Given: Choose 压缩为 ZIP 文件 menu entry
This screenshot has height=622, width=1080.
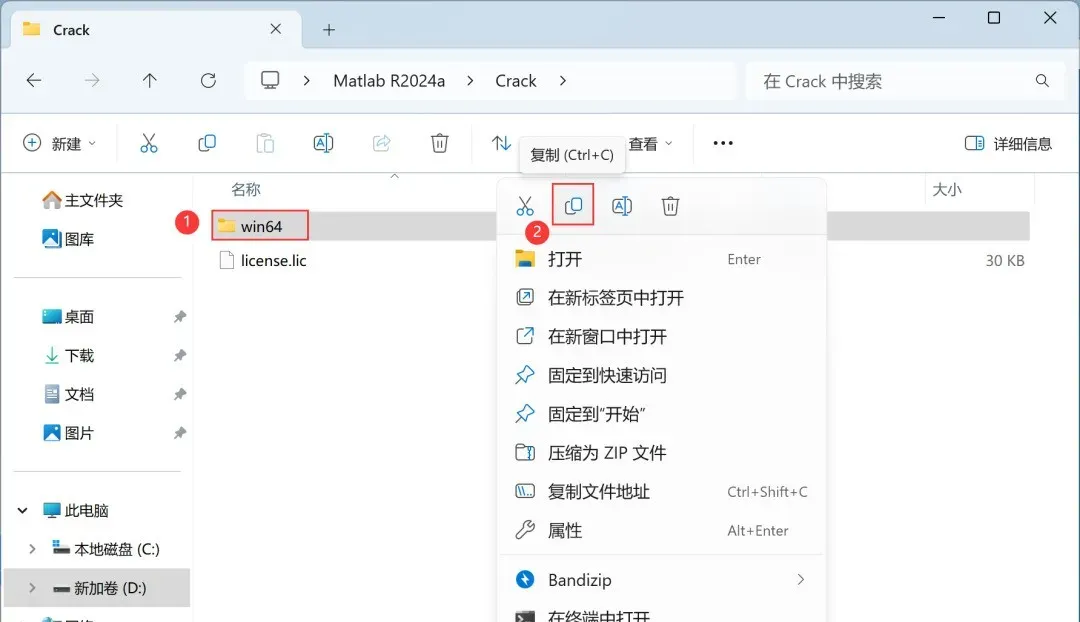Looking at the screenshot, I should tap(661, 453).
